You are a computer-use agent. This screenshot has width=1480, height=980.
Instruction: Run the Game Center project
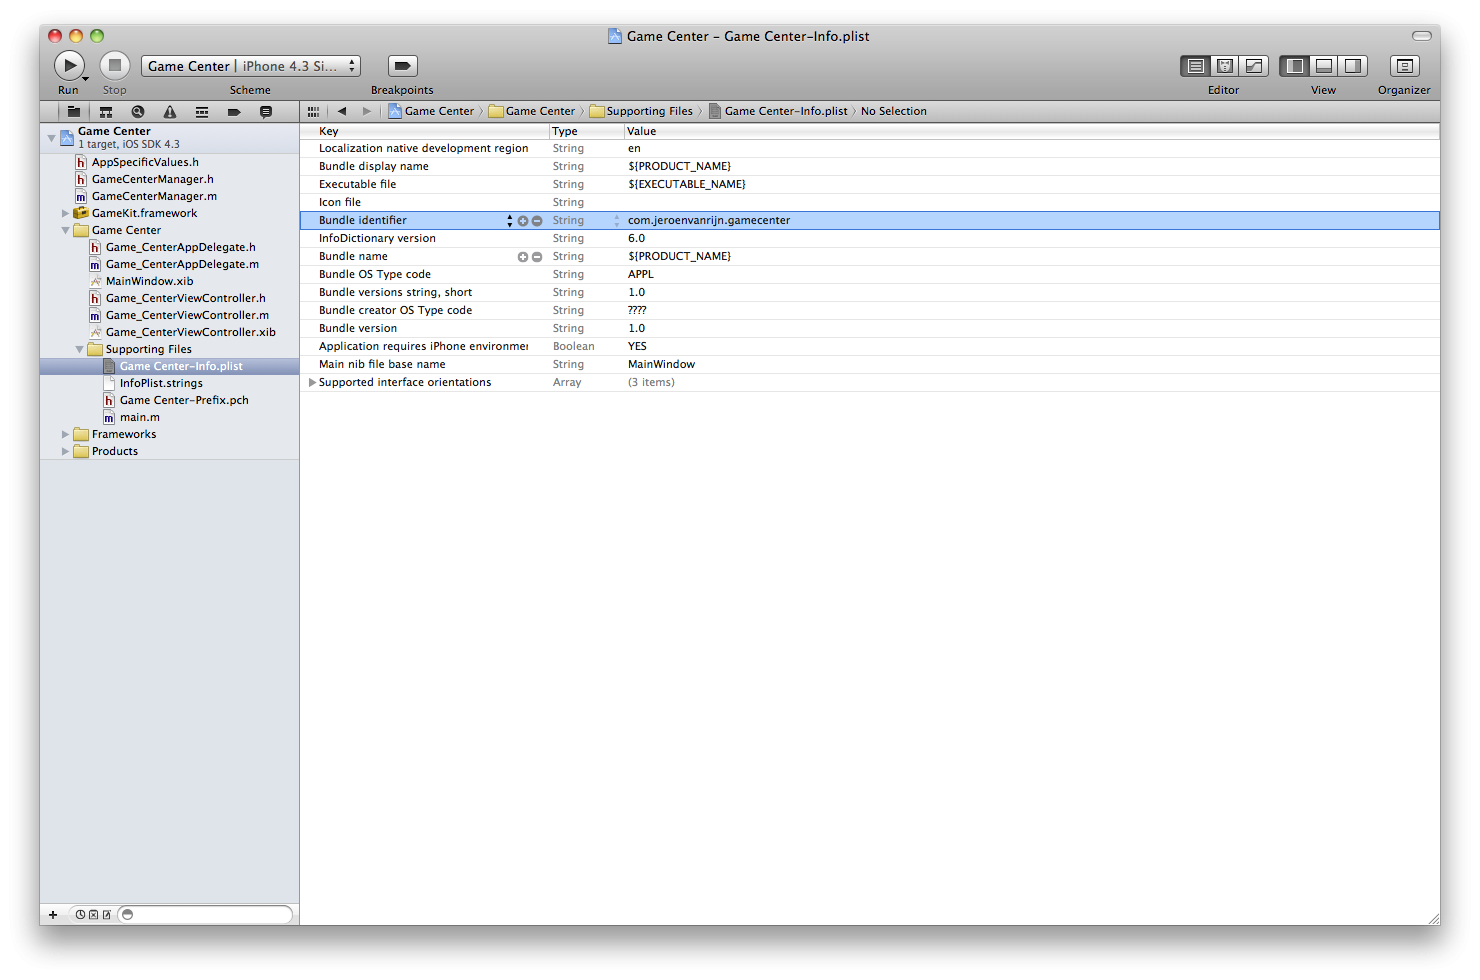pos(68,66)
